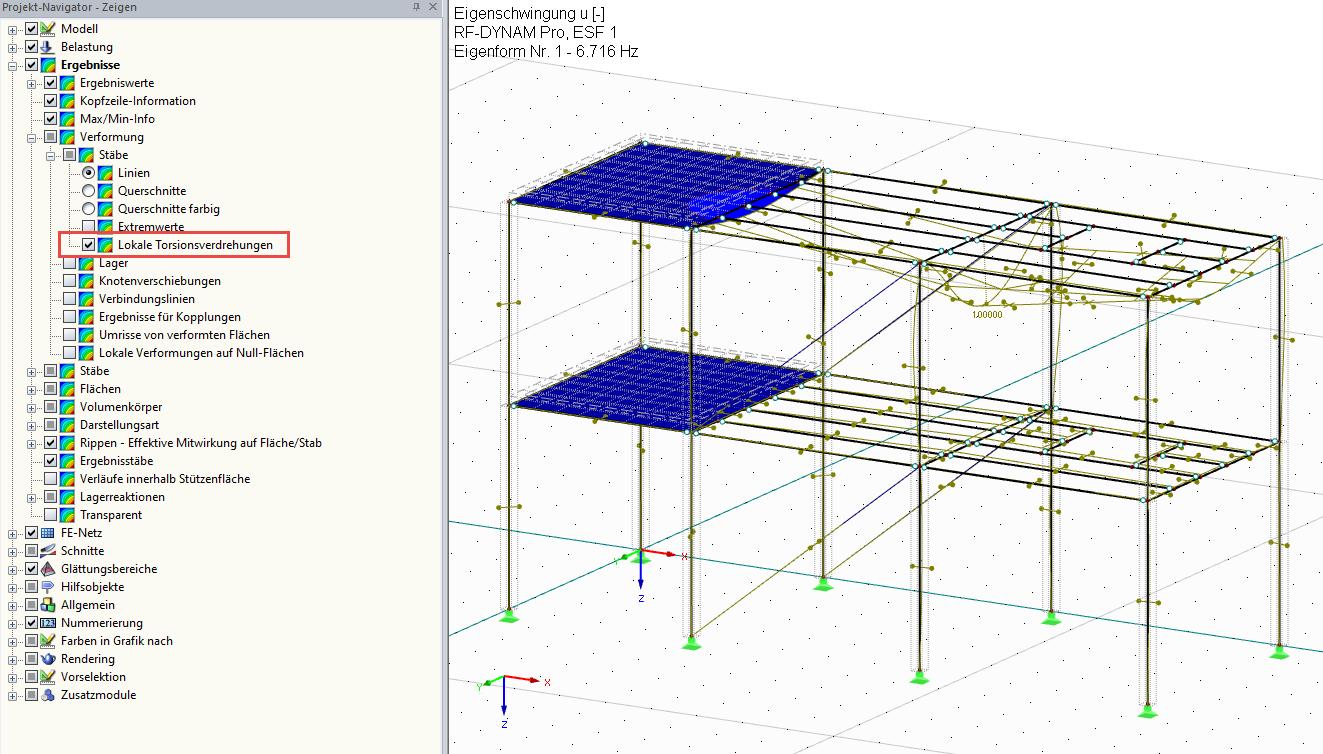
Task: Expand the Lagerreaktionen tree node
Action: click(x=33, y=496)
